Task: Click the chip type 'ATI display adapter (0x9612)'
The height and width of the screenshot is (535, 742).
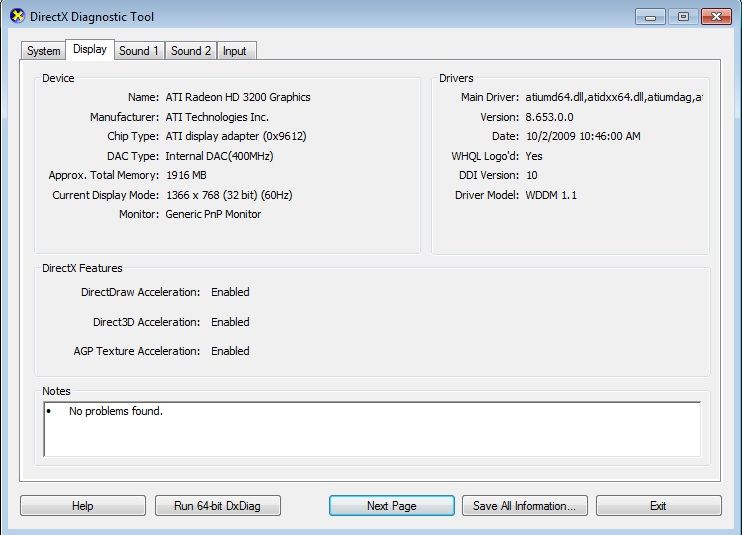Action: pos(236,136)
